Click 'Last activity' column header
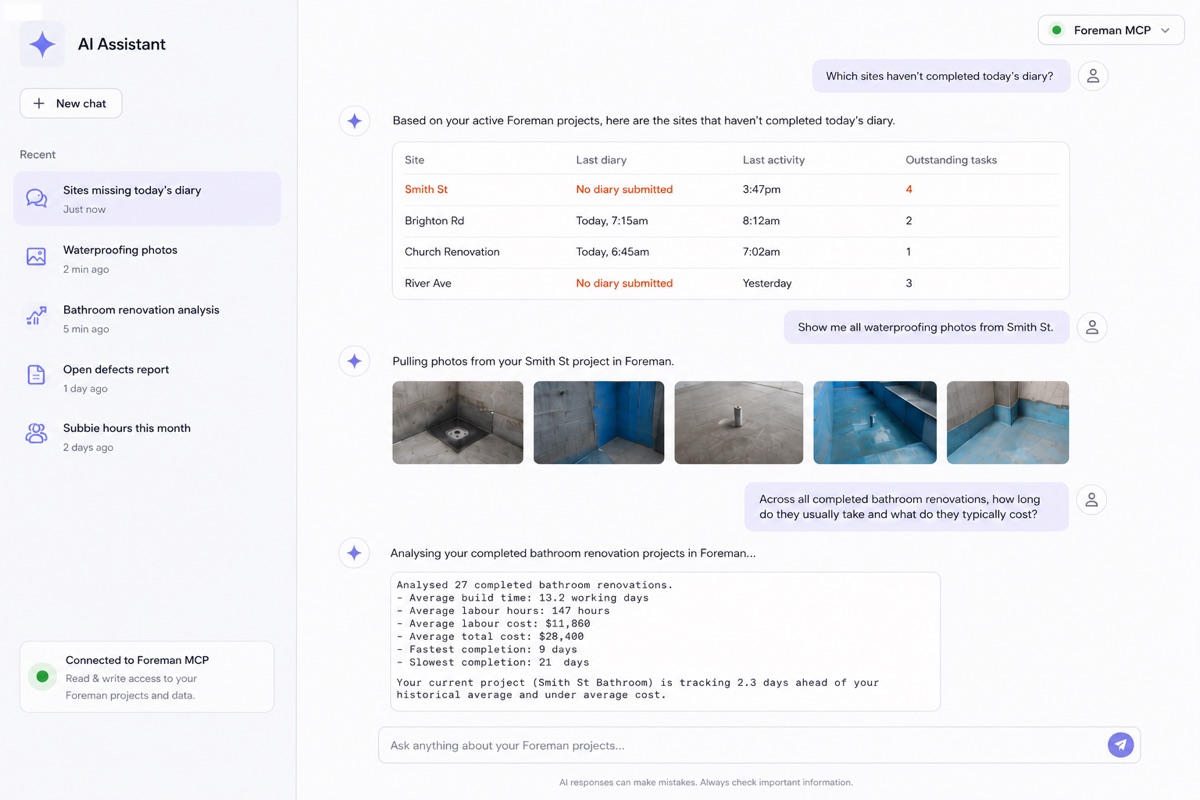 [773, 160]
